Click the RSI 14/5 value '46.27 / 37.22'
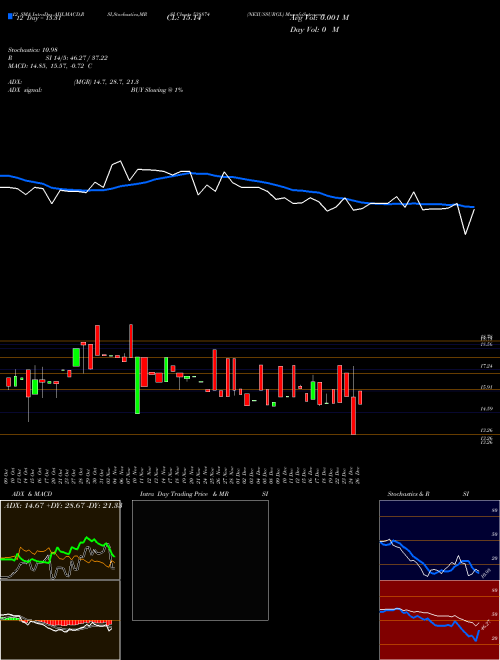Viewport: 500px width, 660px height. point(87,58)
